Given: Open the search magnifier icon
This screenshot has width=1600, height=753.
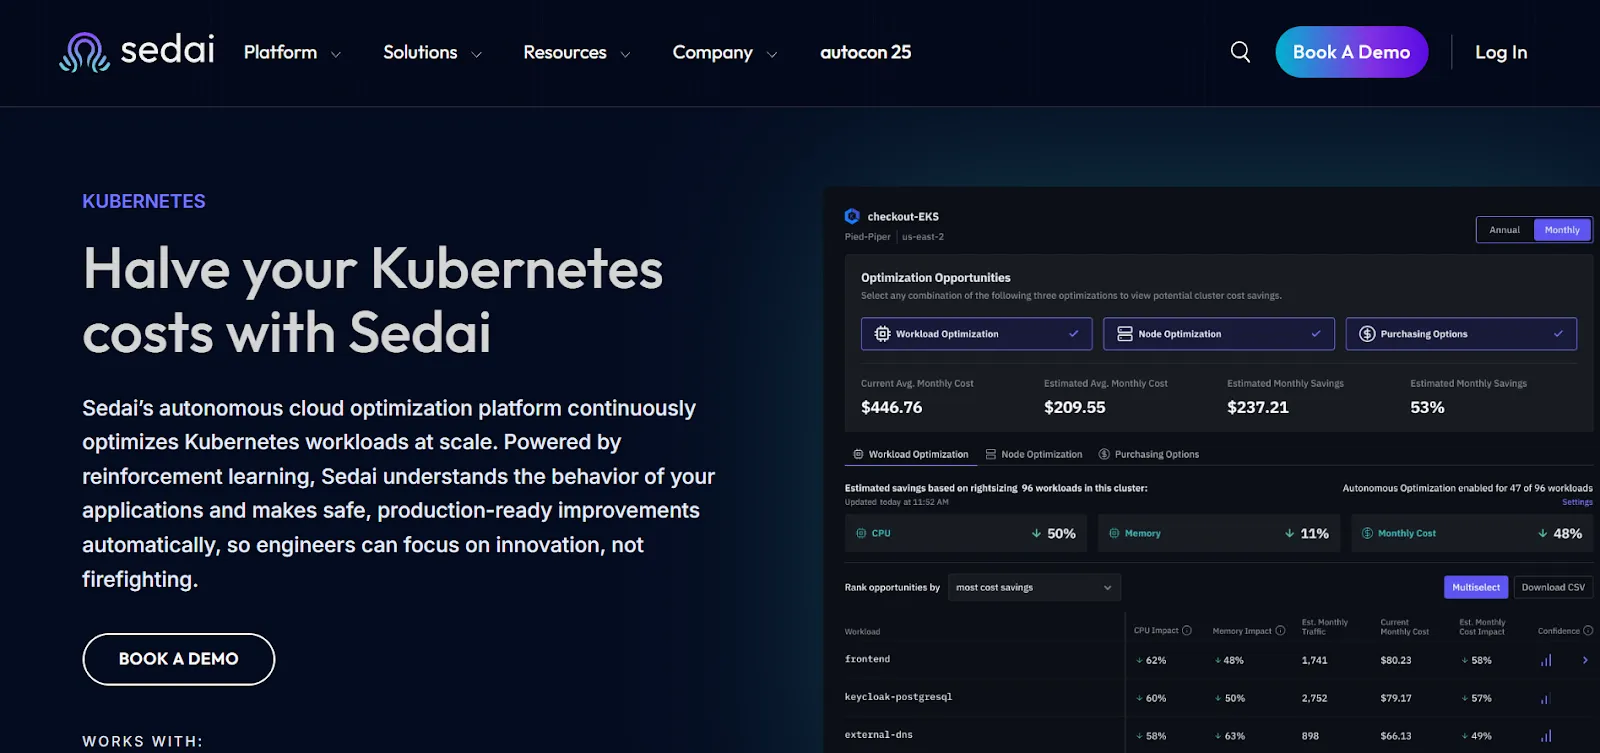Looking at the screenshot, I should click(1240, 52).
